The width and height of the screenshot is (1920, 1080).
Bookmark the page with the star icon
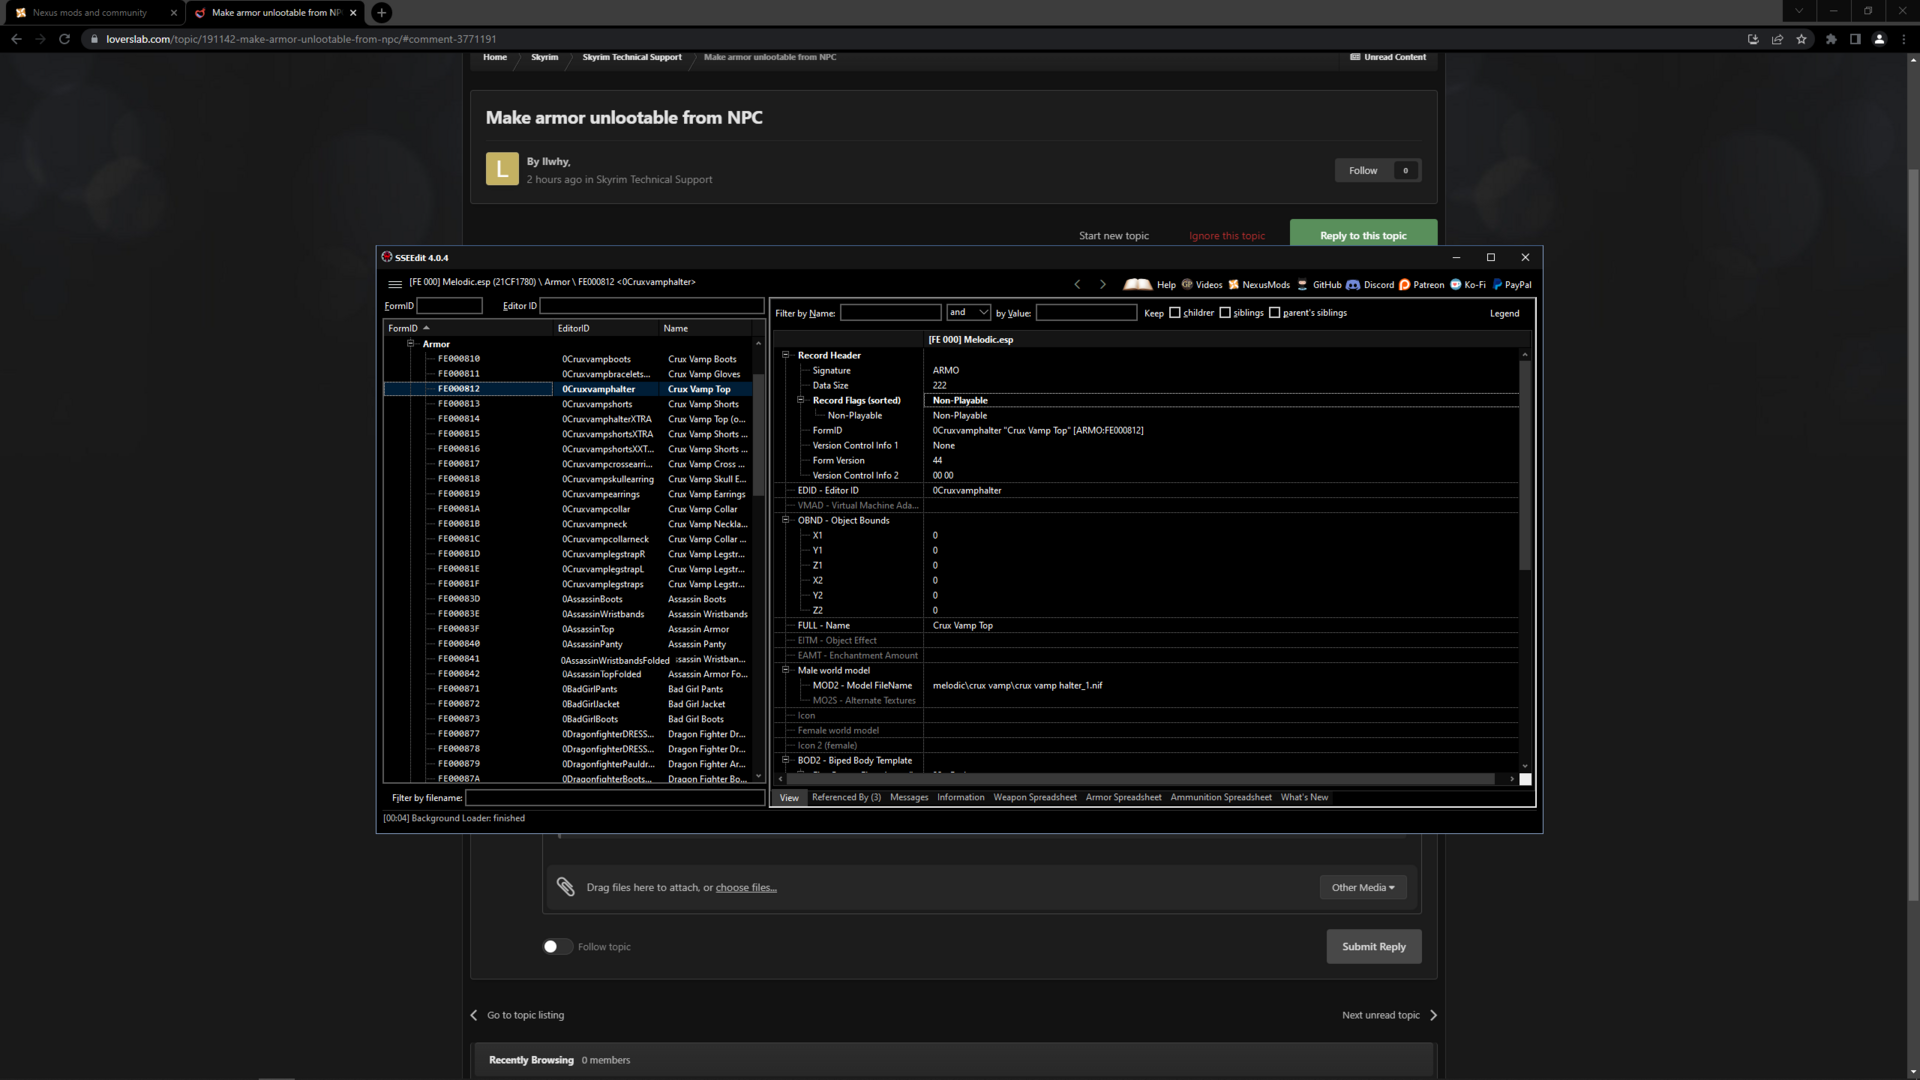[x=1801, y=39]
